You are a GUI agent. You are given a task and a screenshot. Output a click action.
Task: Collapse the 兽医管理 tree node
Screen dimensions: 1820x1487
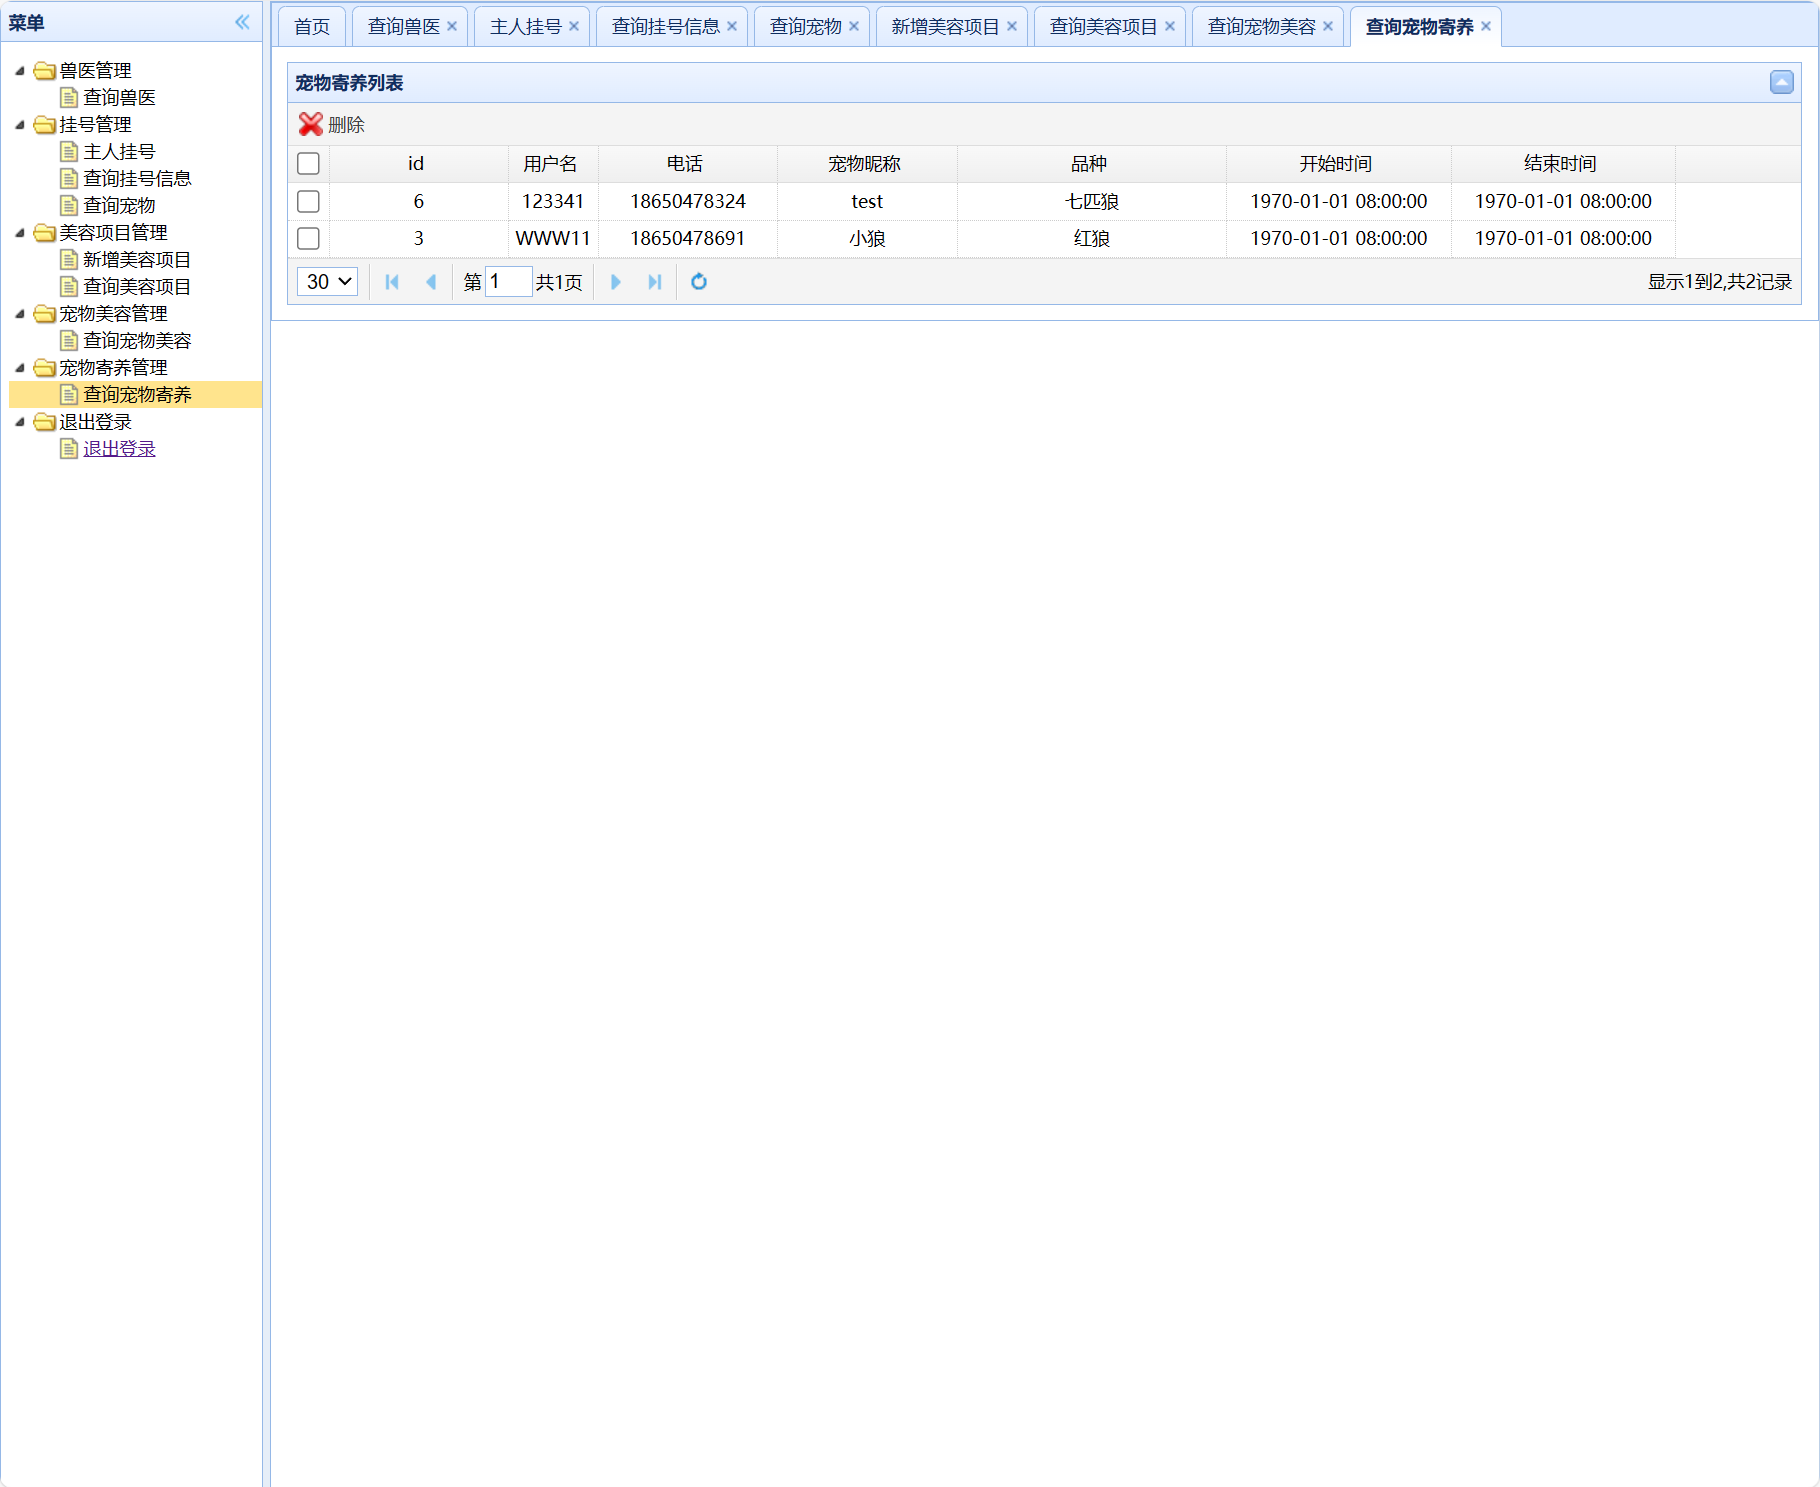pos(20,70)
